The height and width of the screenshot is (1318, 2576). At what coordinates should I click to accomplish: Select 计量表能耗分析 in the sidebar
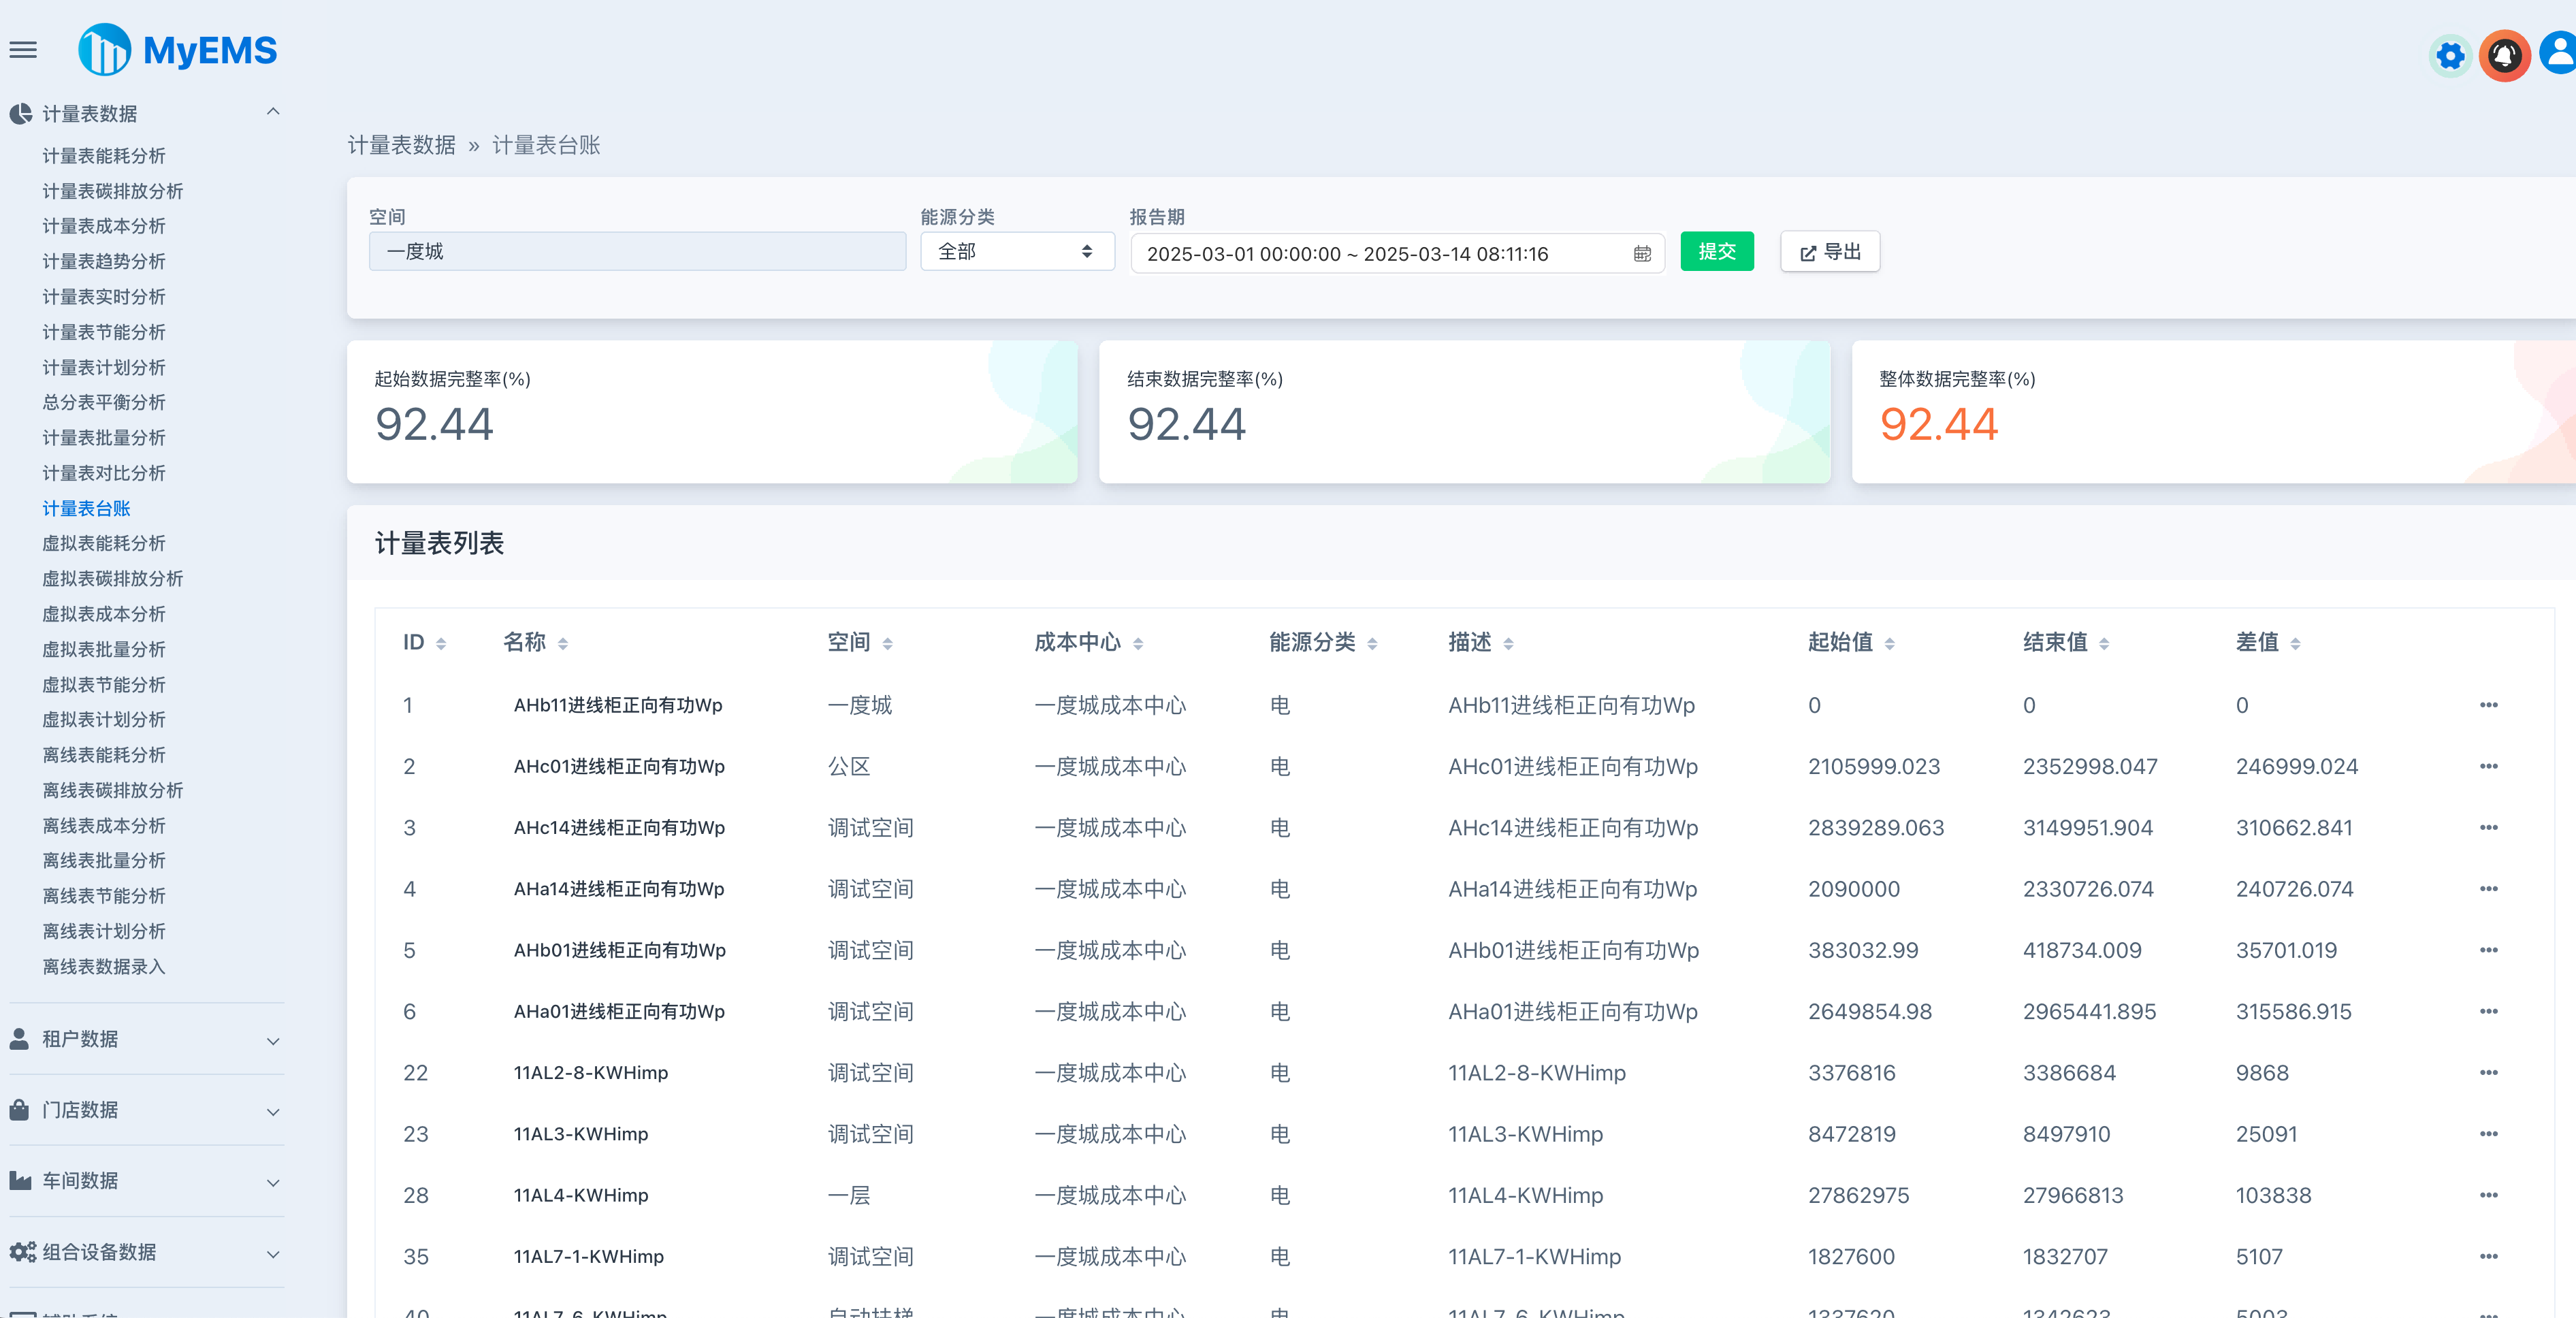(104, 156)
